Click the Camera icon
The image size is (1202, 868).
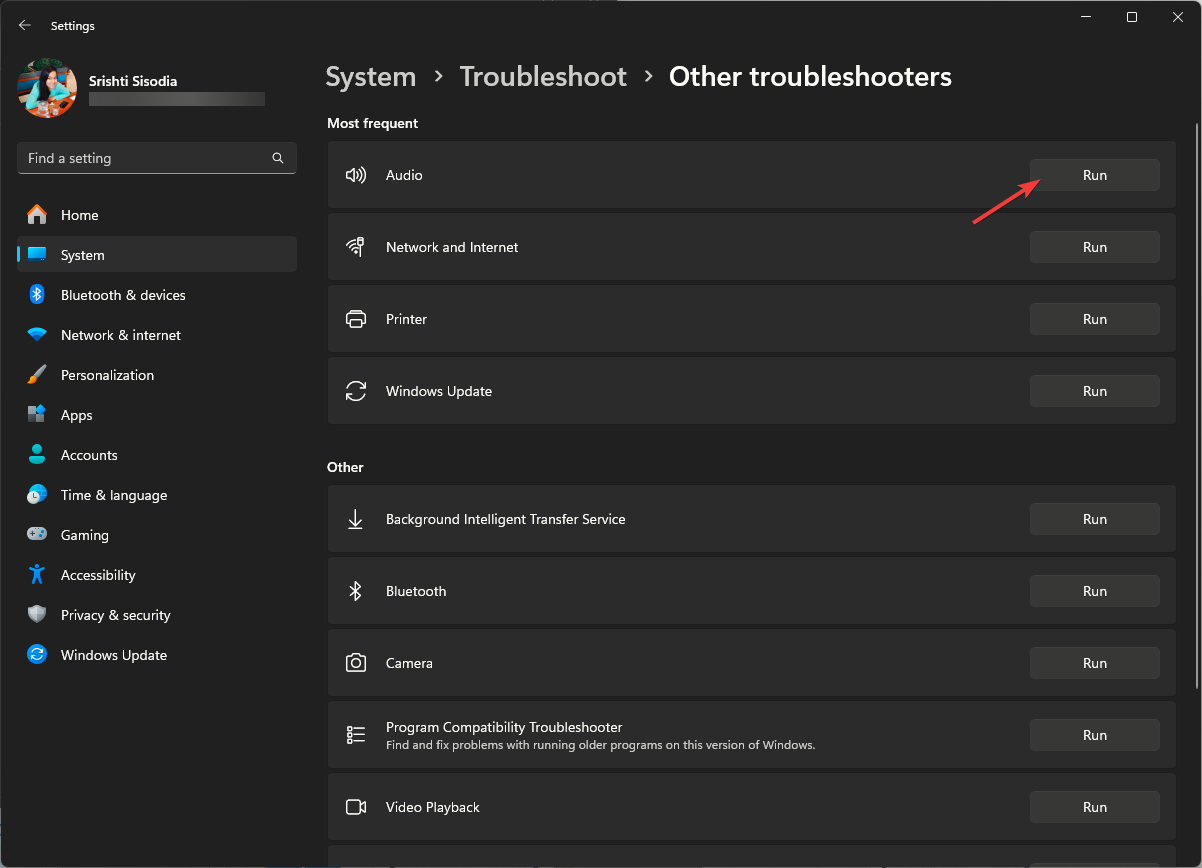tap(356, 663)
